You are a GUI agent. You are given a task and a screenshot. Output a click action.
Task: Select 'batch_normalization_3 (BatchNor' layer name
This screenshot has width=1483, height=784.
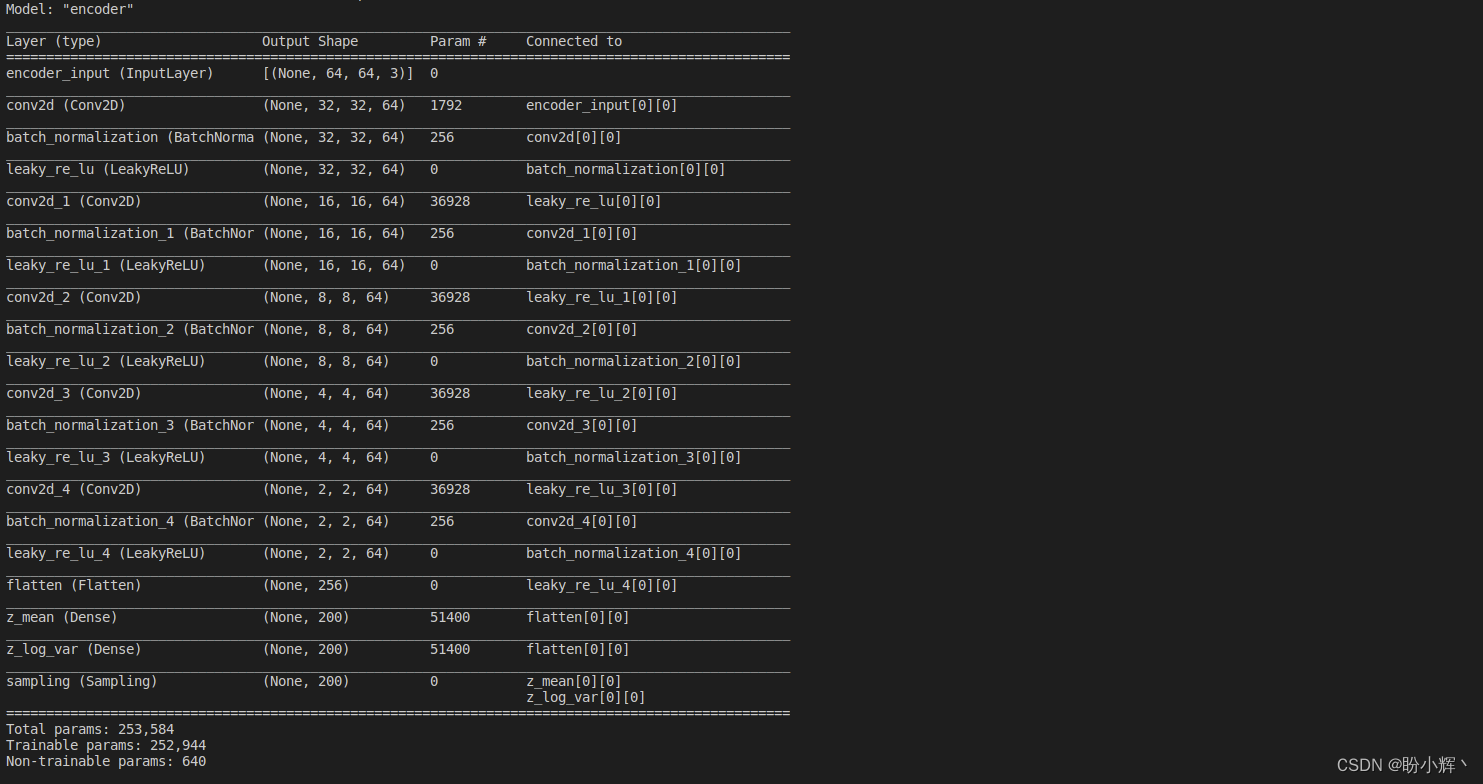[x=130, y=425]
